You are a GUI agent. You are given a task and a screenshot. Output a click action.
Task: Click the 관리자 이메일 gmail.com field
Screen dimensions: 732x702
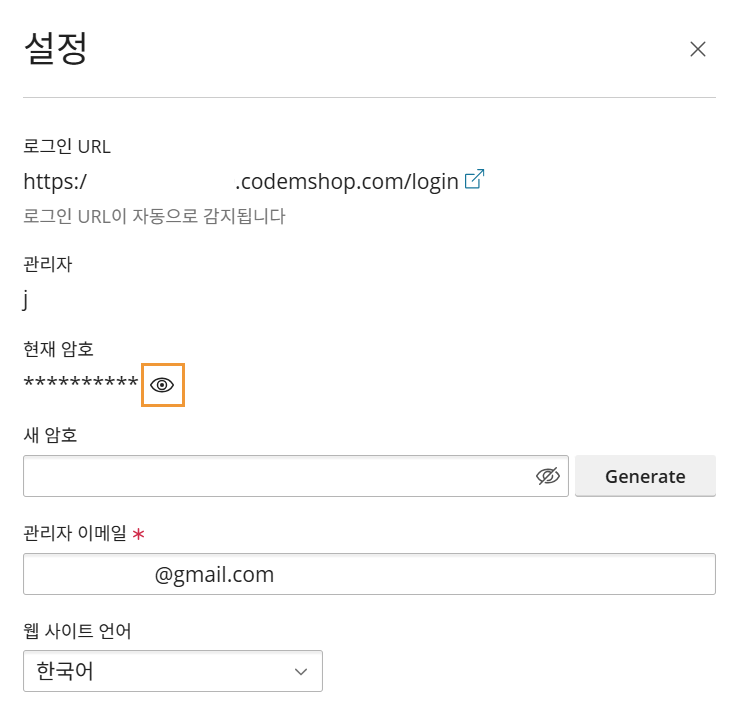368,574
